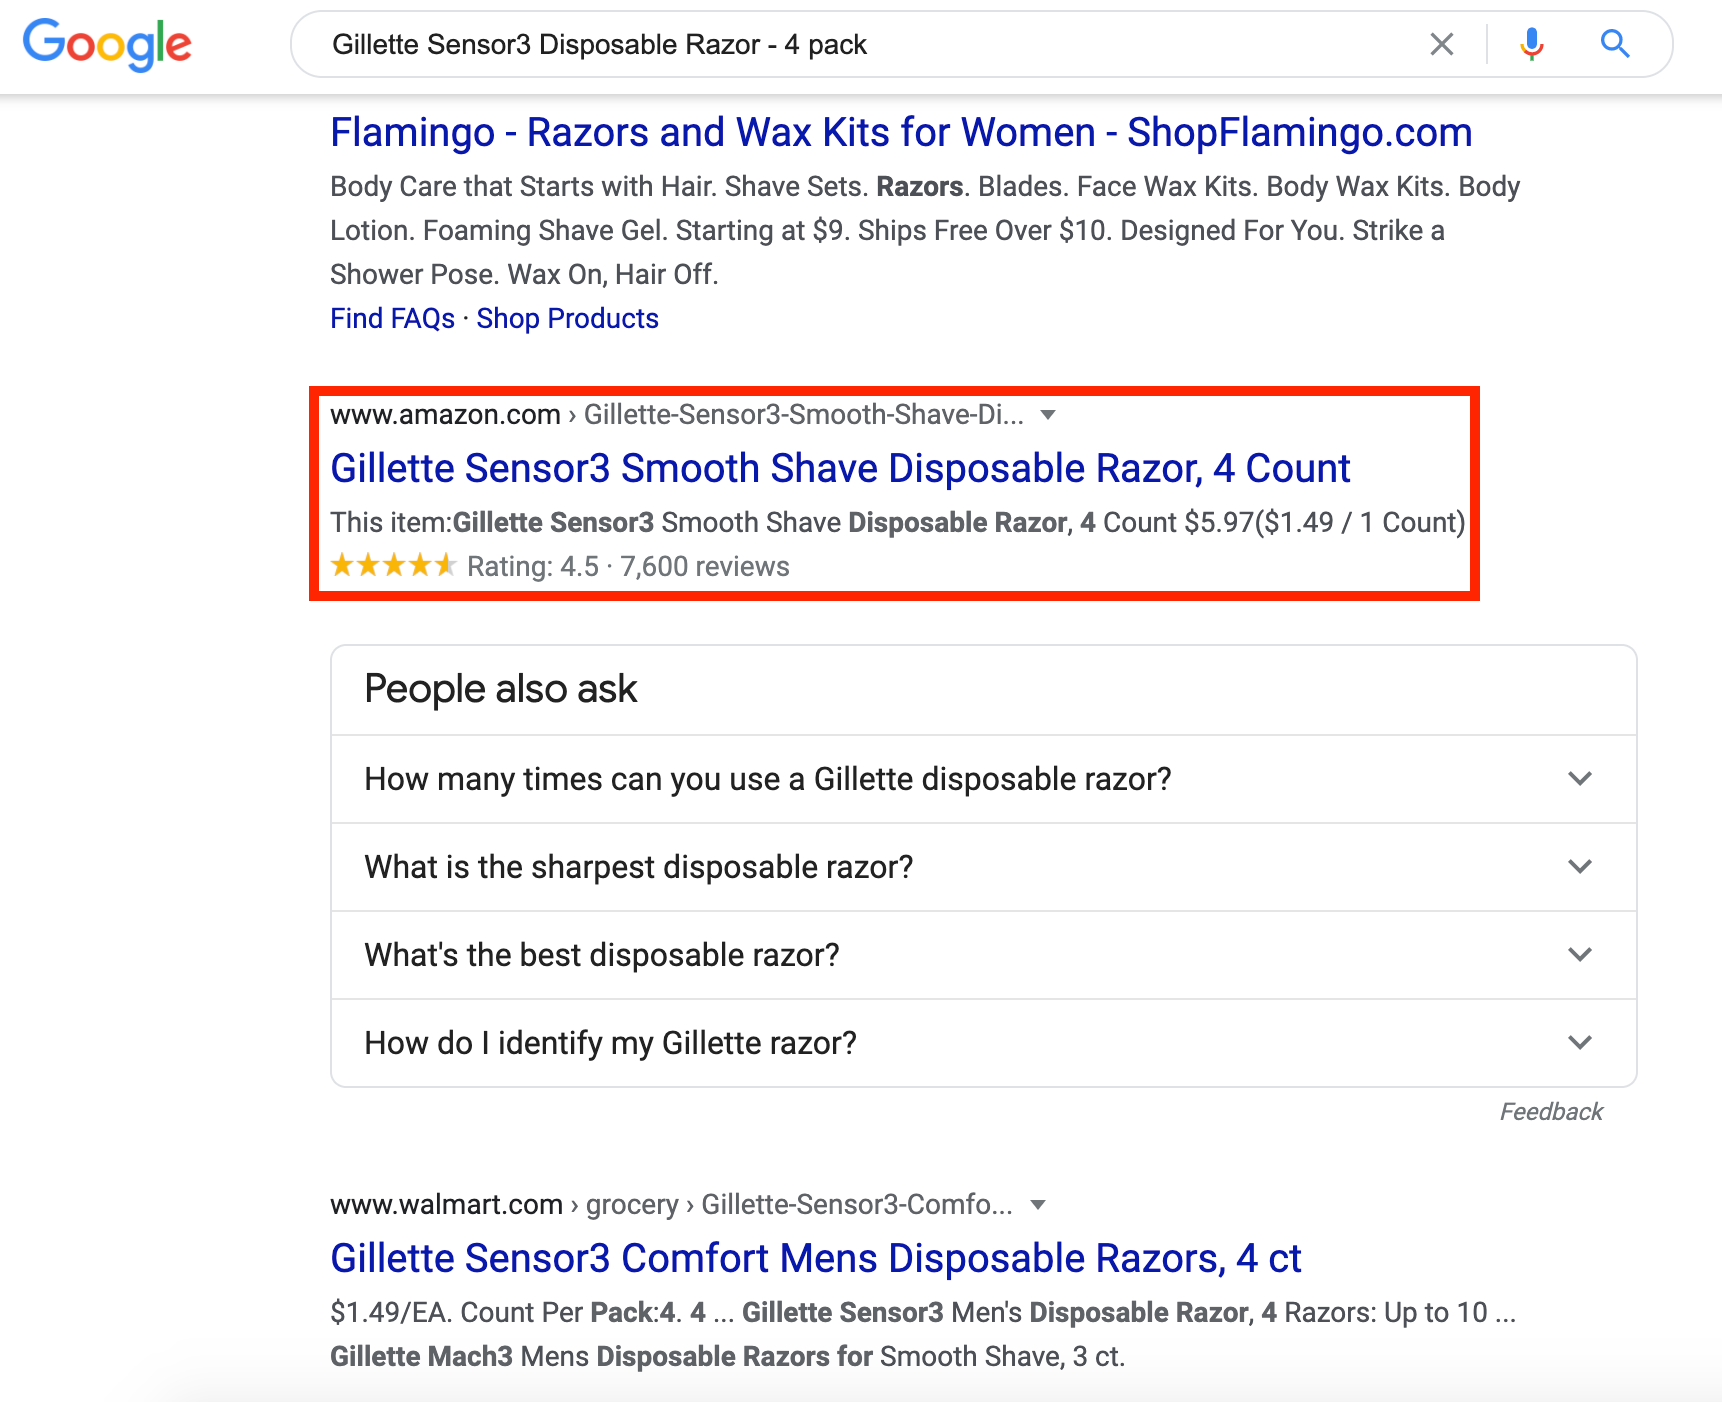Expand 'How many times can you use' question
The width and height of the screenshot is (1722, 1402).
(983, 779)
